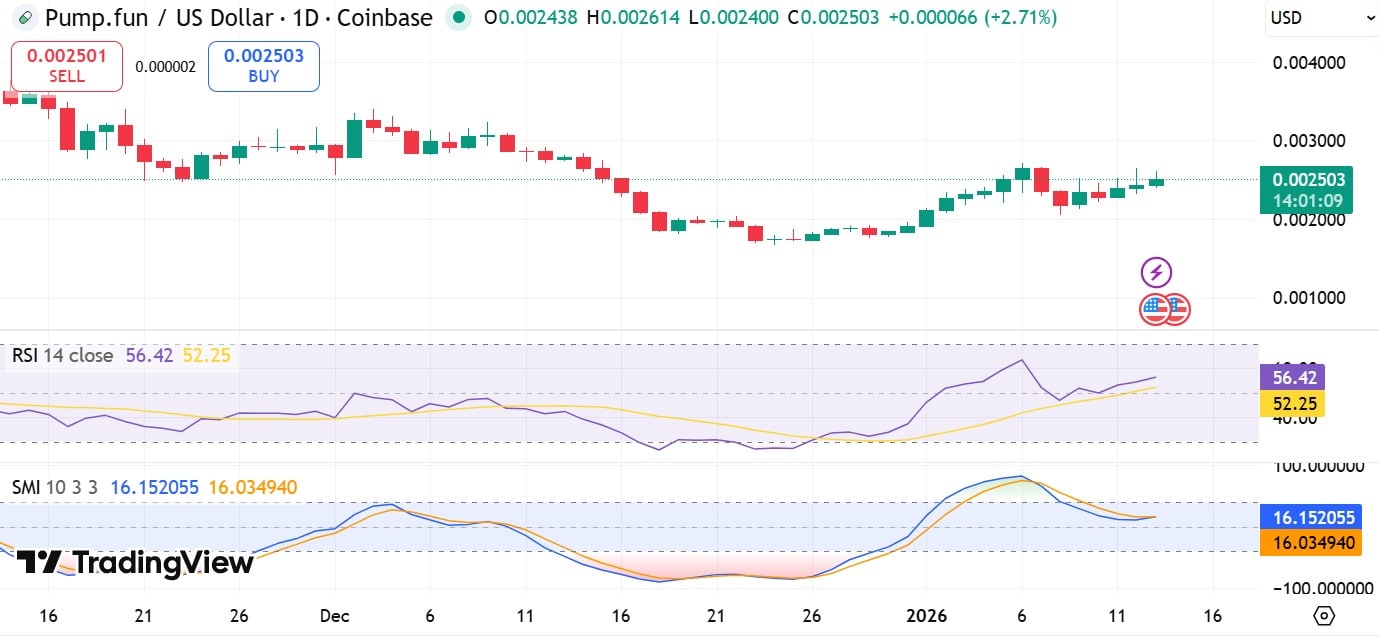Click the overlapping US flag currency pair icon
This screenshot has height=640, width=1379.
click(x=1163, y=310)
